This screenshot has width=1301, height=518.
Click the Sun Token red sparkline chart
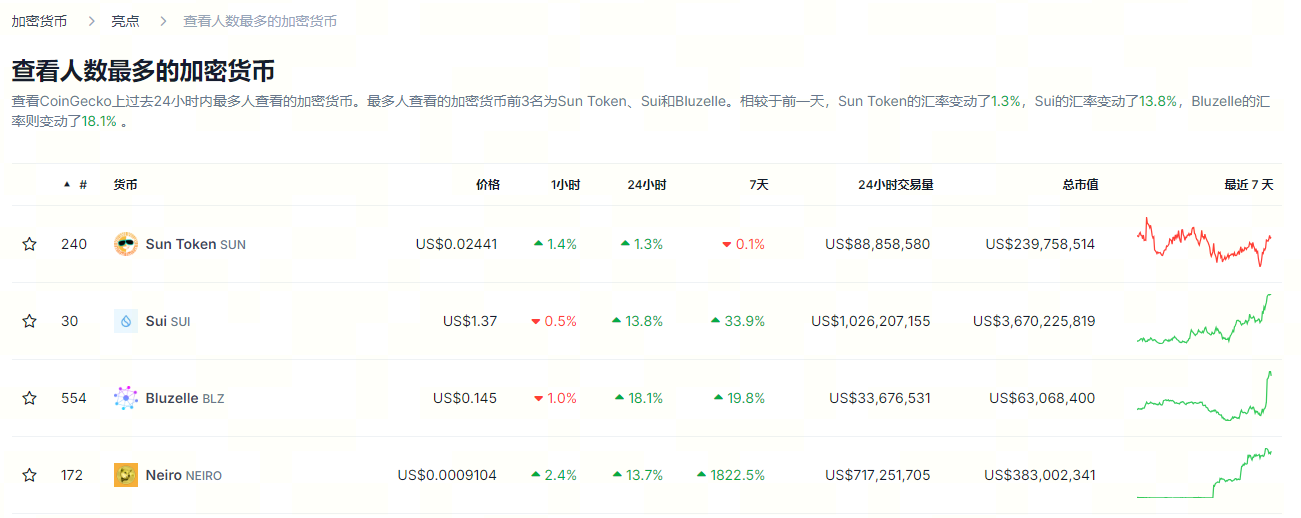(x=1204, y=243)
